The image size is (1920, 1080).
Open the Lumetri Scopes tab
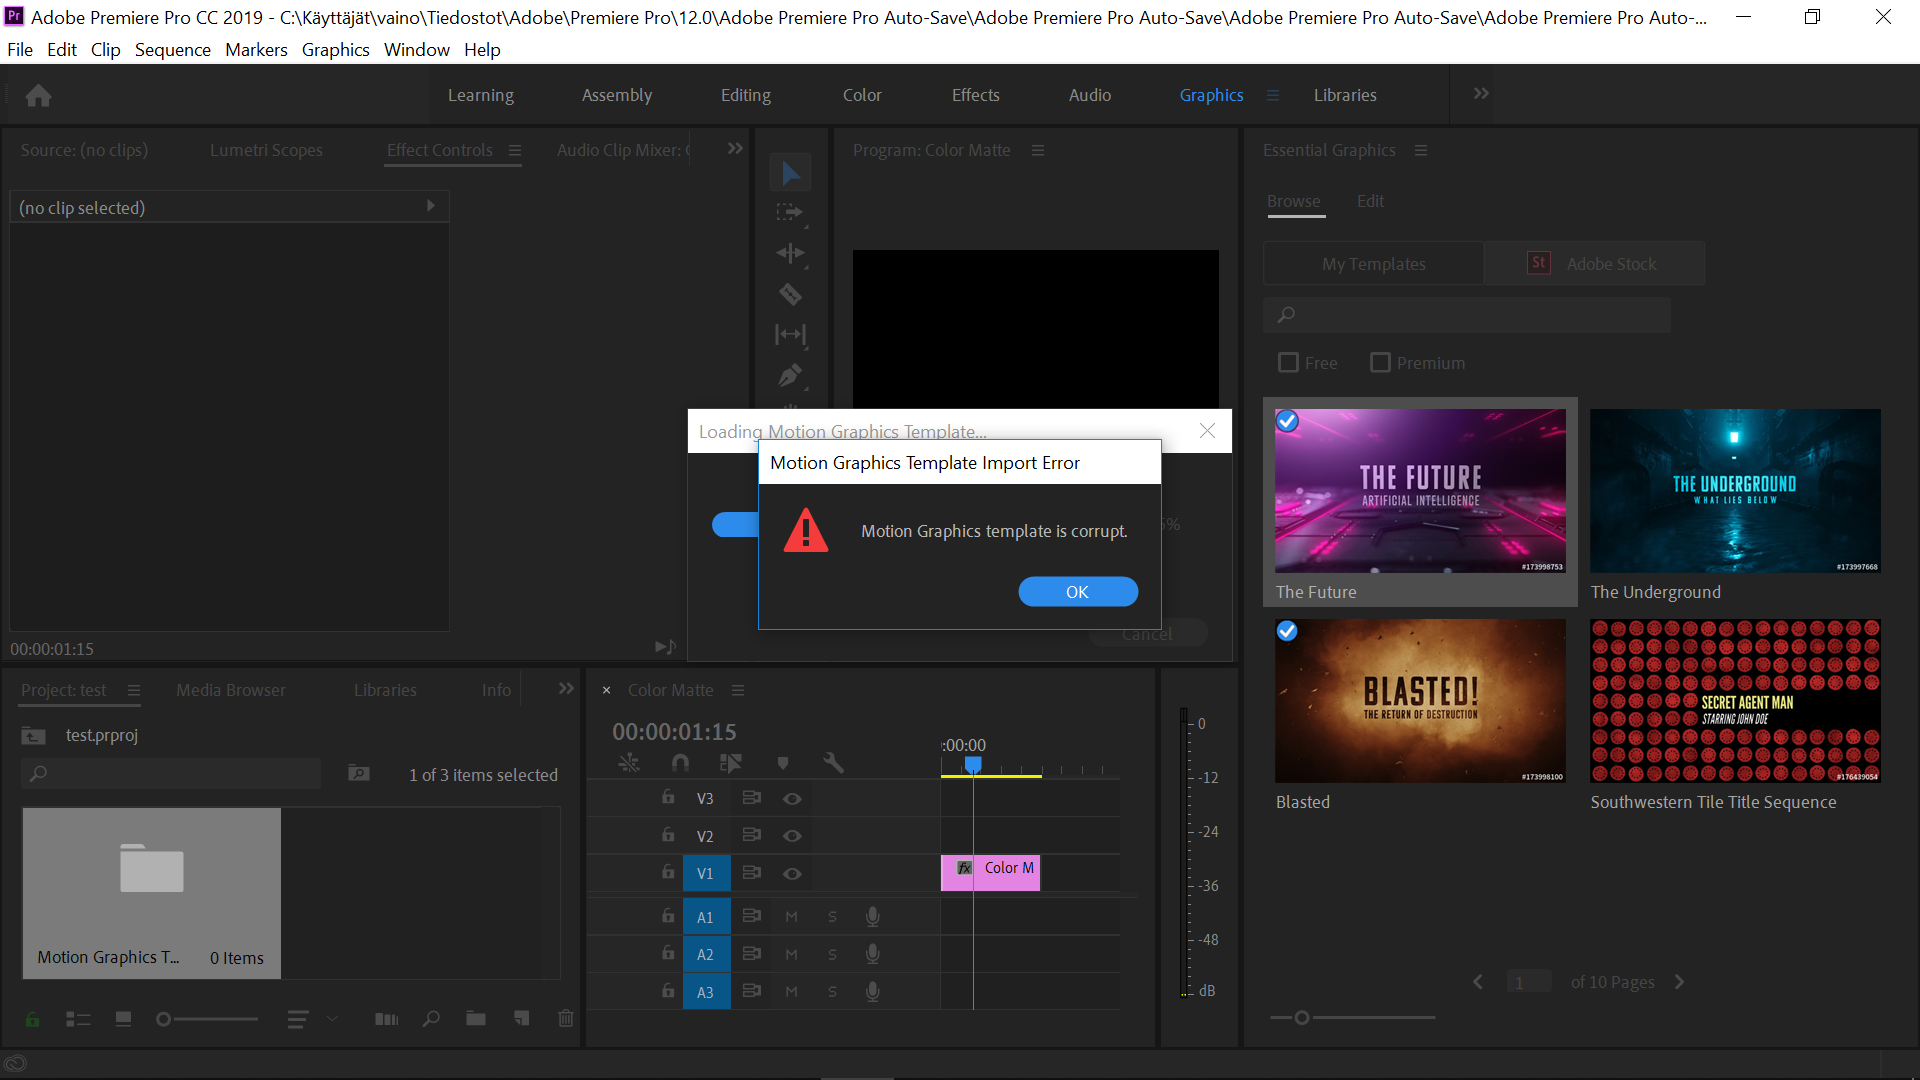pos(266,150)
